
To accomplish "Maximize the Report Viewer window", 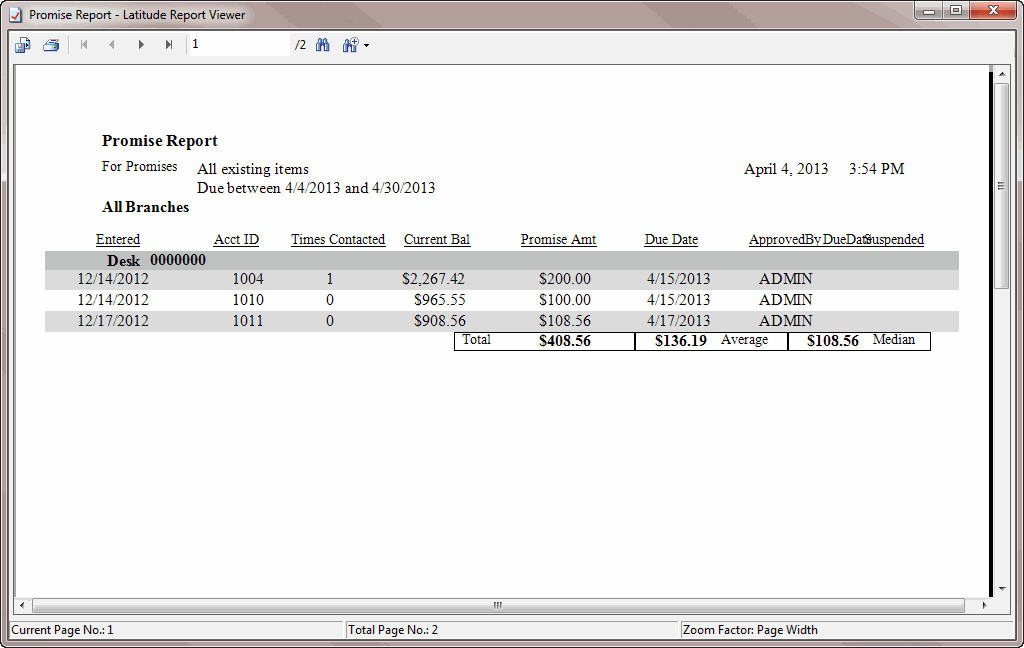I will pyautogui.click(x=956, y=11).
